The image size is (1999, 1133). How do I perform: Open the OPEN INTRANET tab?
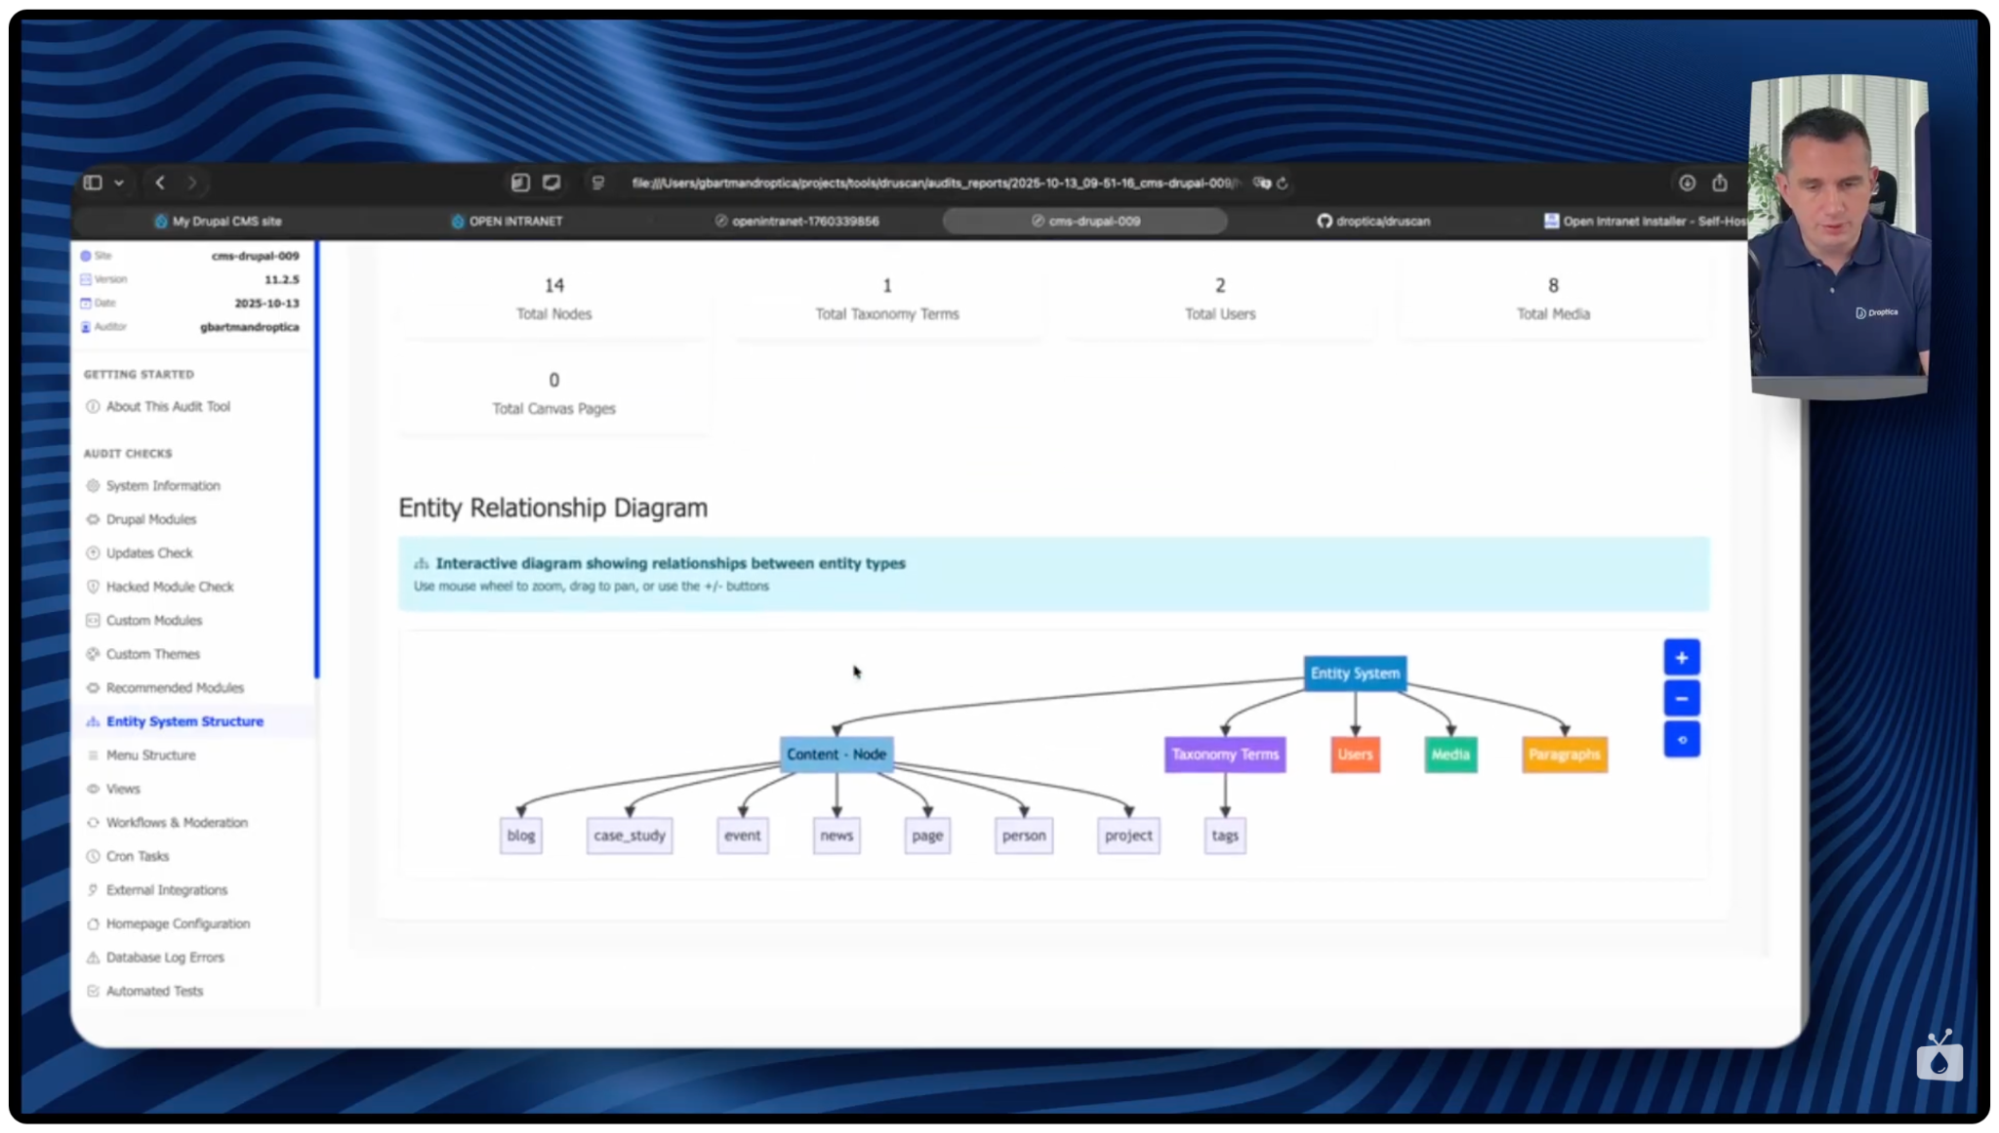508,221
